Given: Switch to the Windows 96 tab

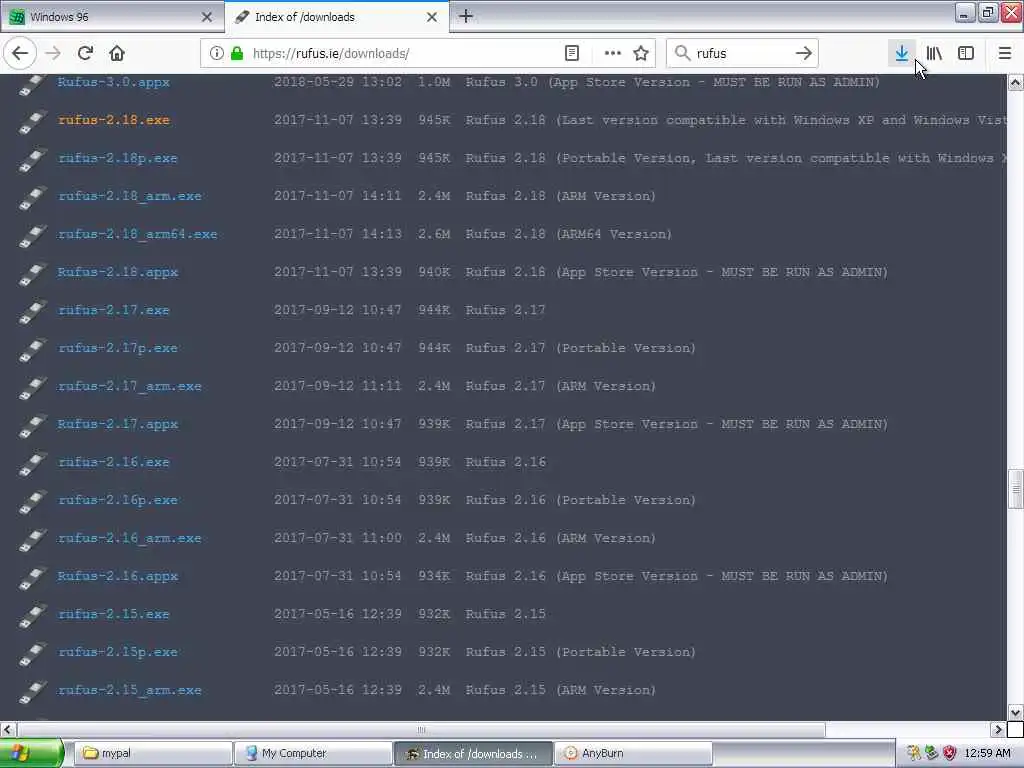Looking at the screenshot, I should point(111,17).
